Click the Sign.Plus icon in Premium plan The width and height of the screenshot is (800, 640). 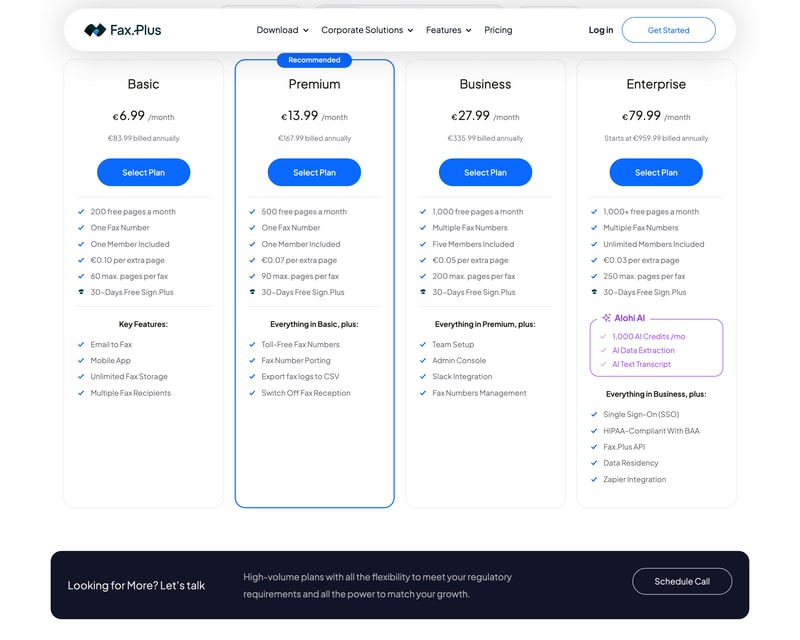point(252,292)
